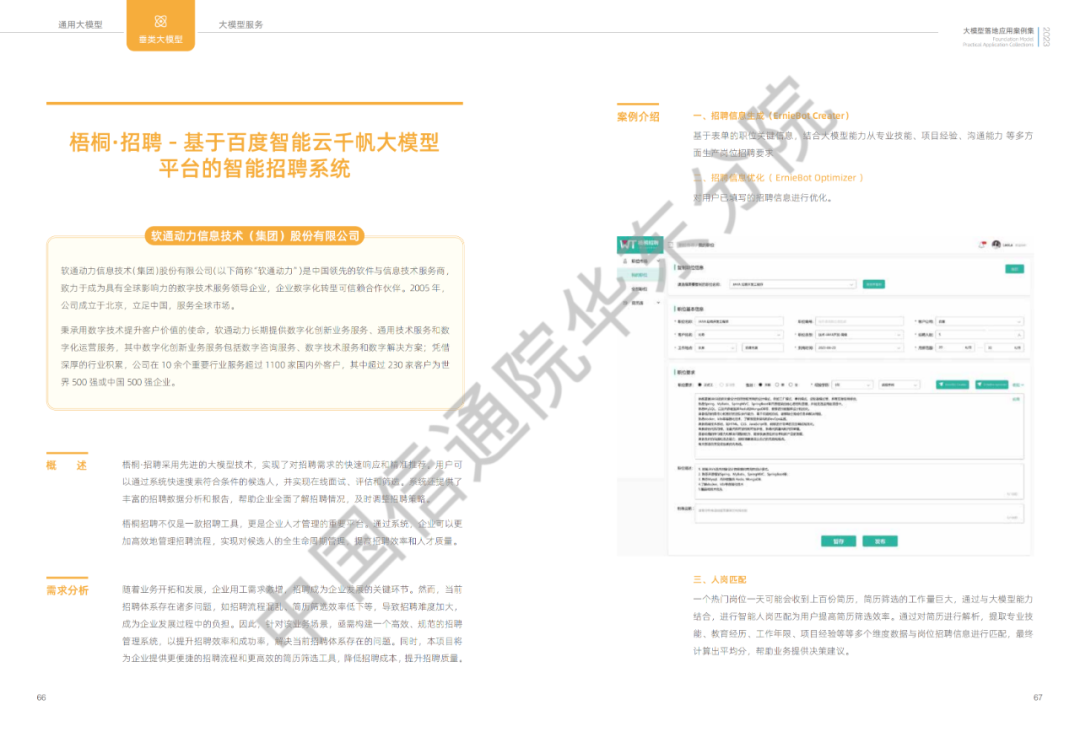Open the dropdown under the position name field
Screen dimensions: 1080x732
coord(739,335)
